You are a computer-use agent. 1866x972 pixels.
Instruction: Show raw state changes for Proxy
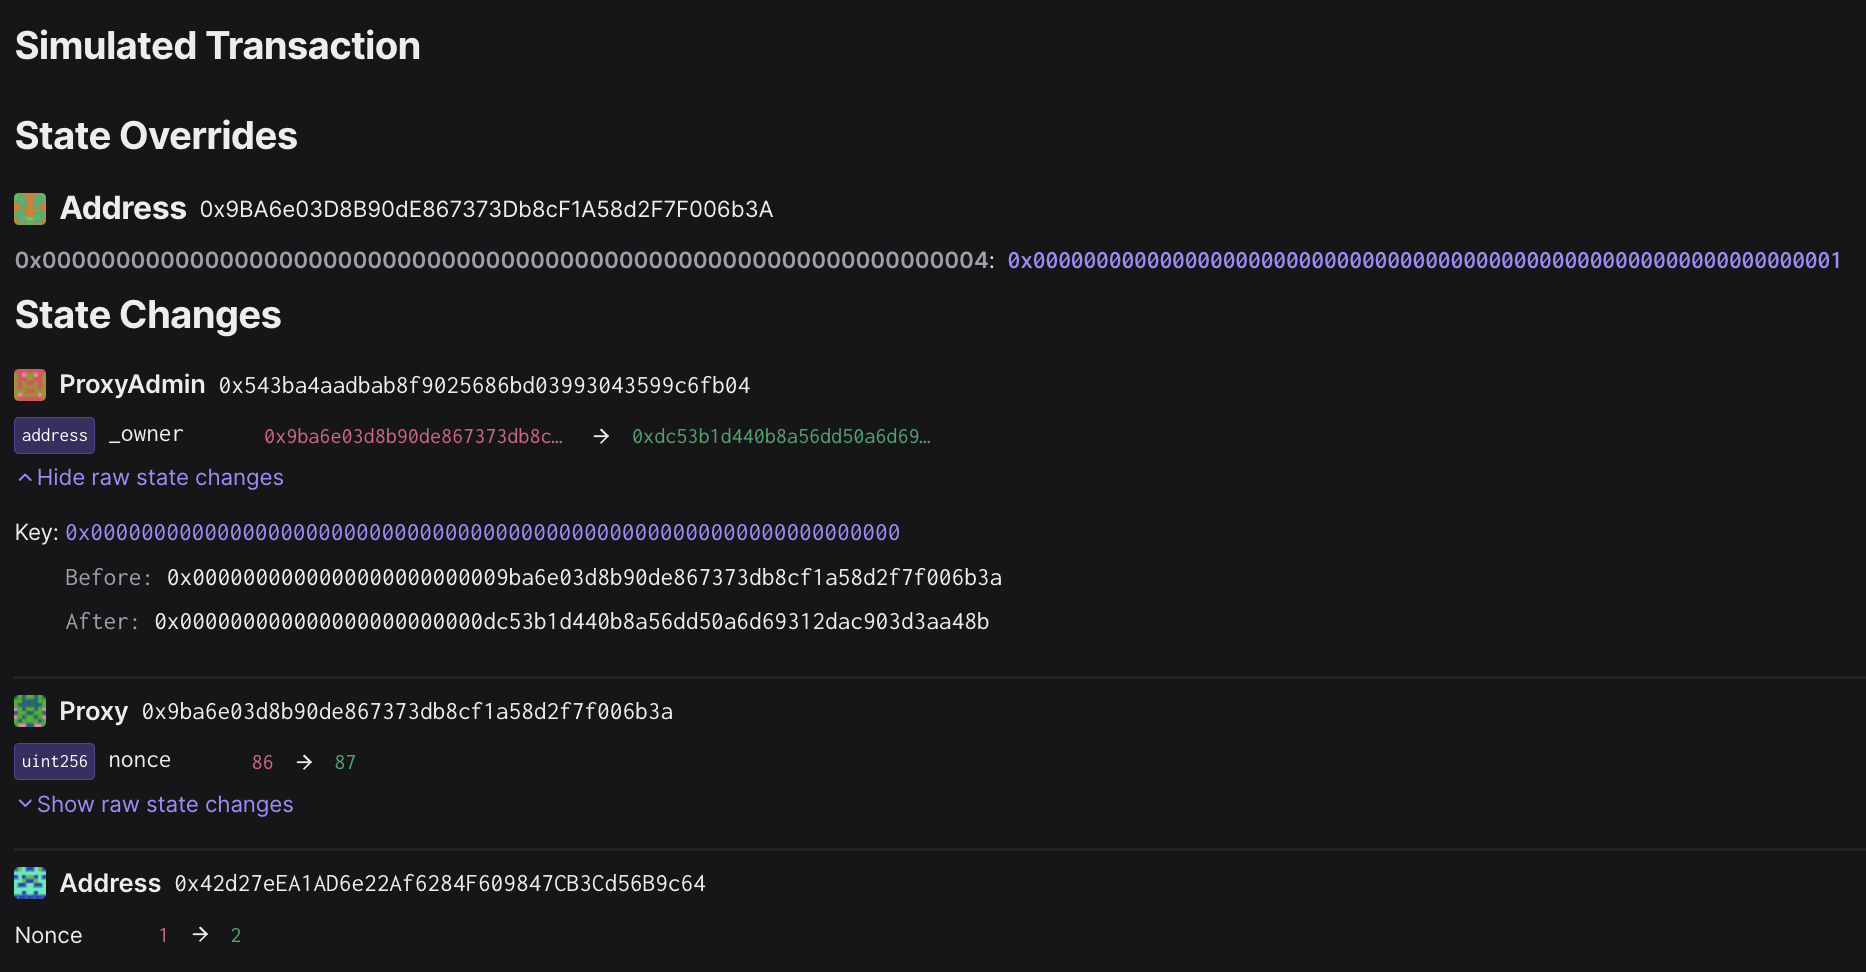(x=165, y=804)
